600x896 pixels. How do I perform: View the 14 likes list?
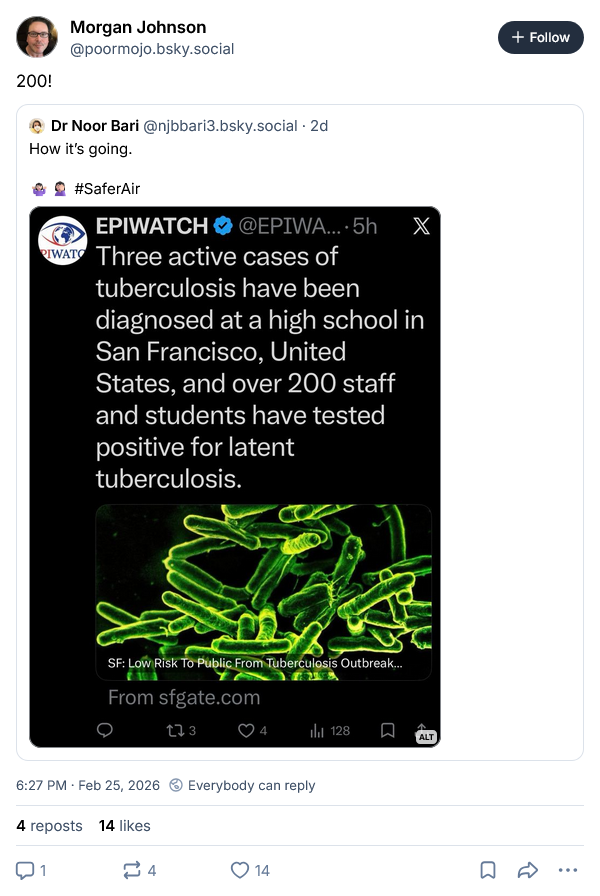click(x=124, y=825)
